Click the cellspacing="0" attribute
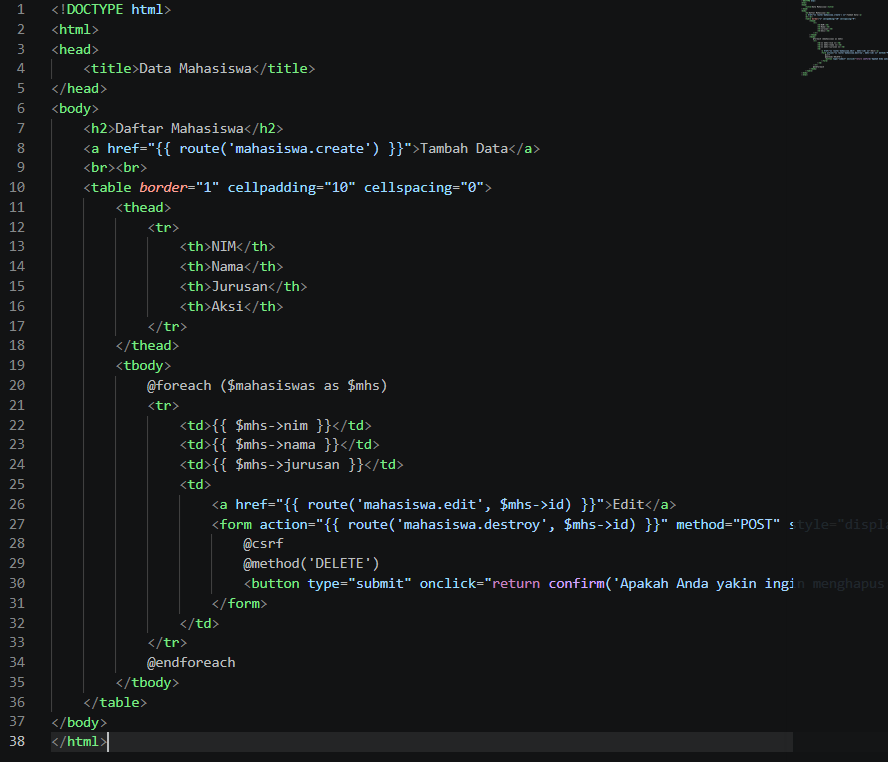Viewport: 888px width, 762px height. 424,187
